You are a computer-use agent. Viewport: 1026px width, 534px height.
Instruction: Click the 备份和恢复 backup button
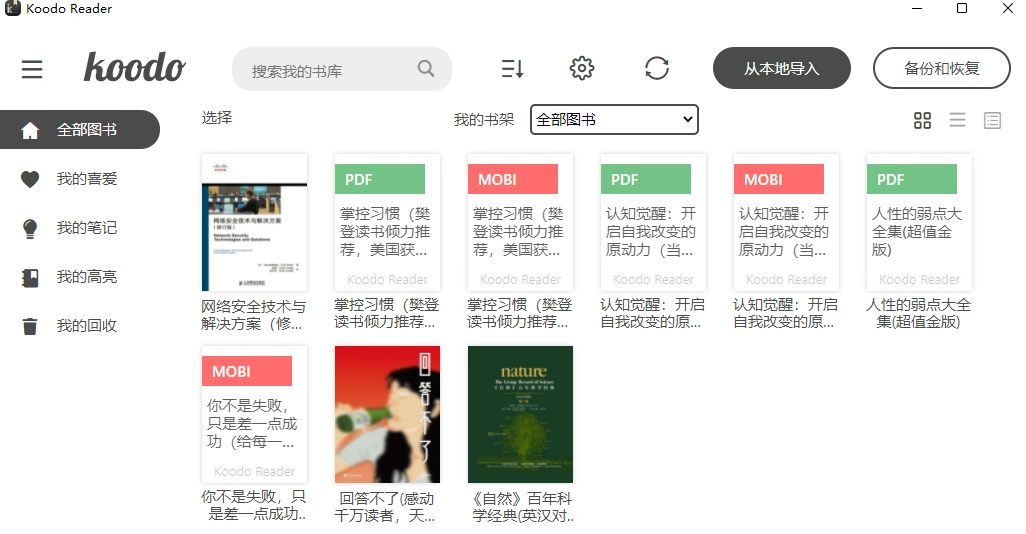(x=941, y=69)
